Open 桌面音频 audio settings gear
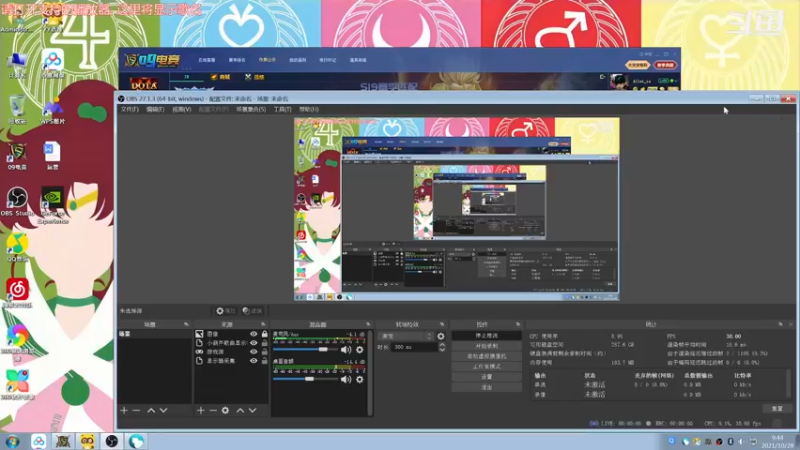Viewport: 800px width, 450px height. [360, 379]
